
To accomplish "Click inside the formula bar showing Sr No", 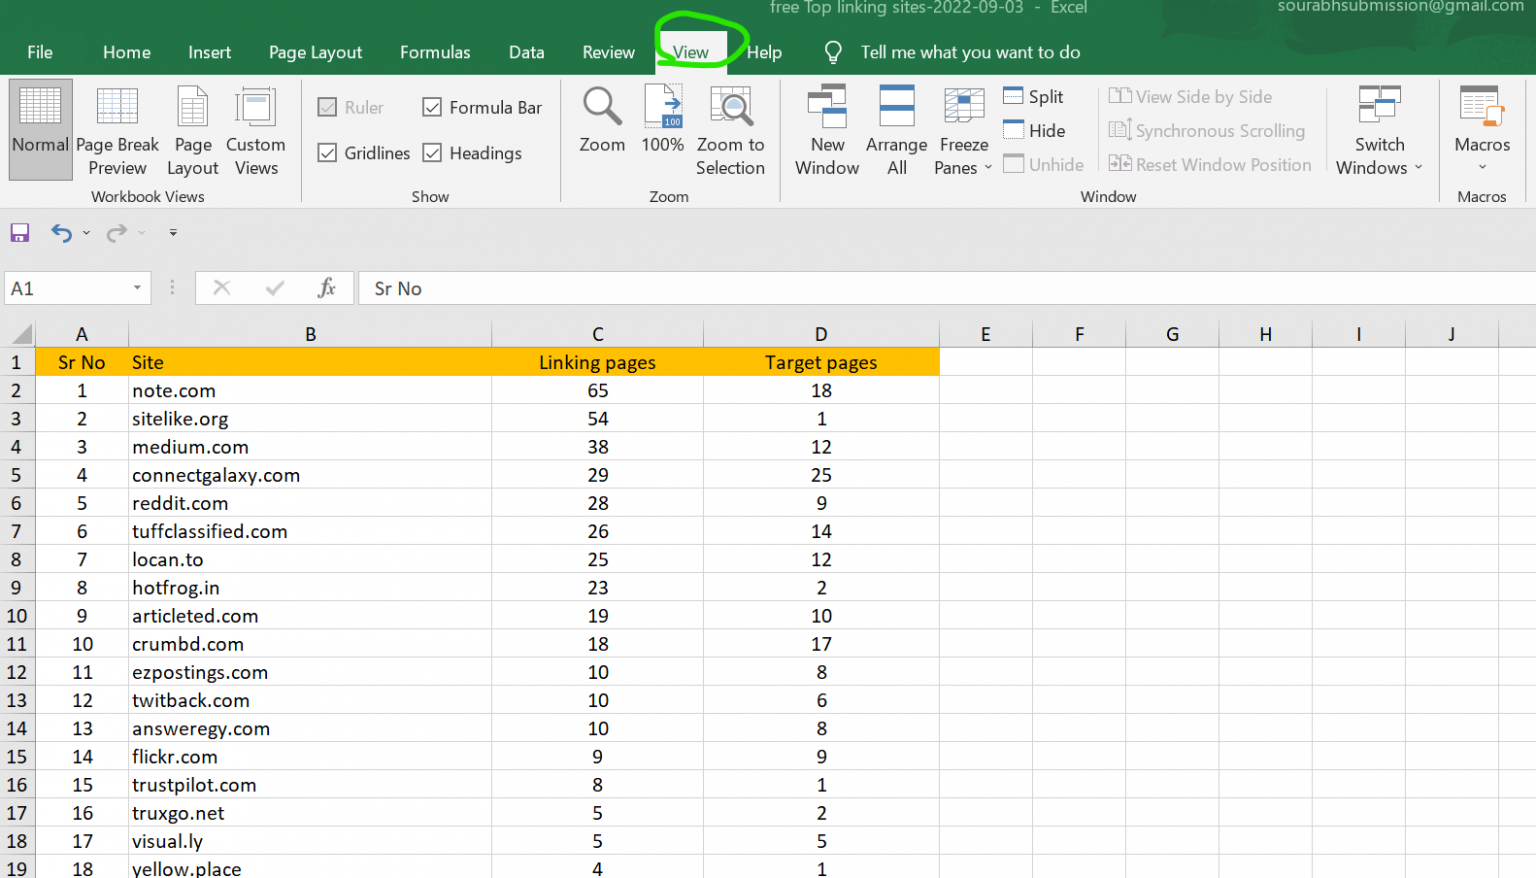I will tap(946, 288).
